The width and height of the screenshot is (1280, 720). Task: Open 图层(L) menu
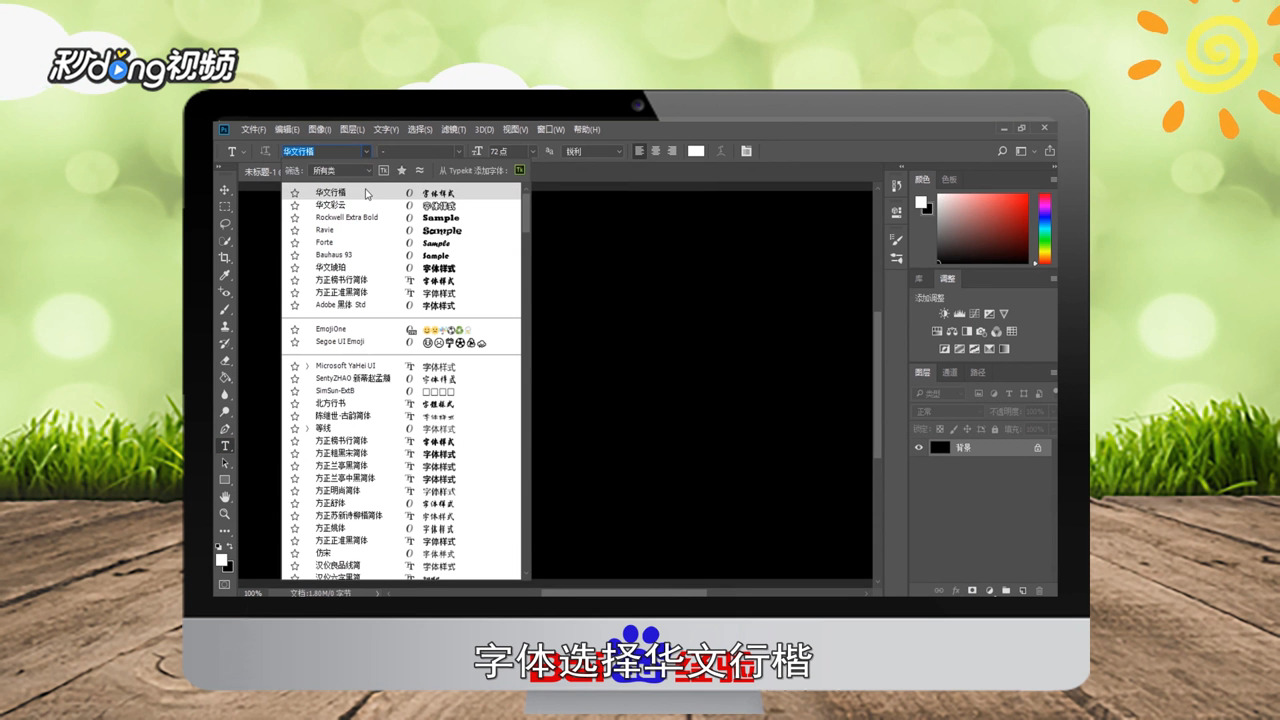point(352,129)
